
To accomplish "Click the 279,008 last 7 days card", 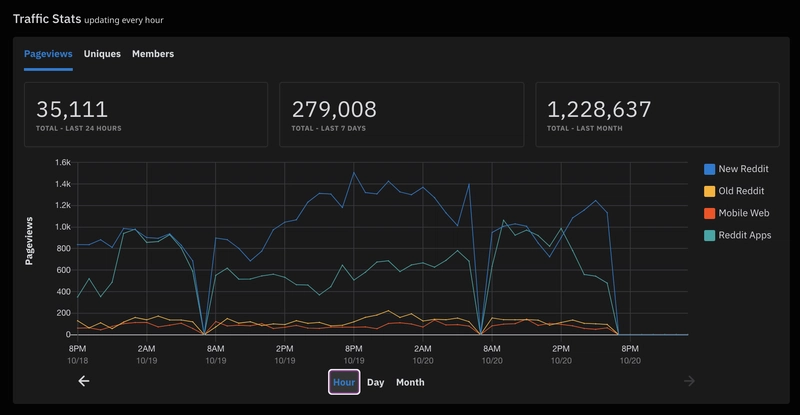I will pos(401,114).
